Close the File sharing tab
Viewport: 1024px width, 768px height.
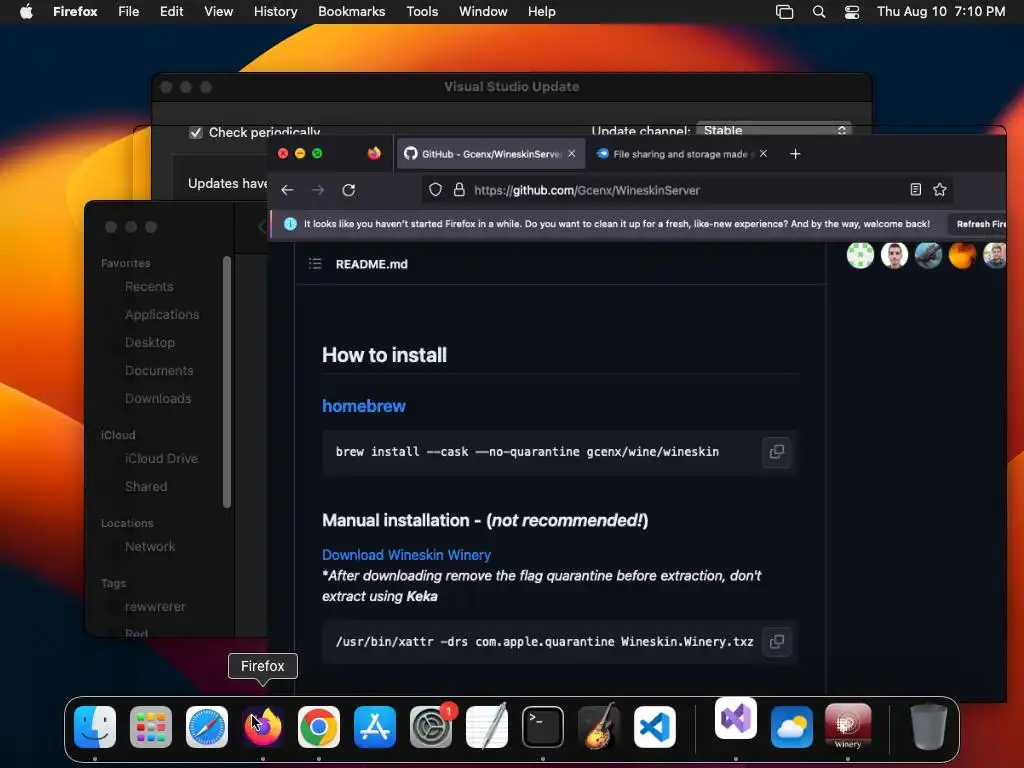[763, 153]
